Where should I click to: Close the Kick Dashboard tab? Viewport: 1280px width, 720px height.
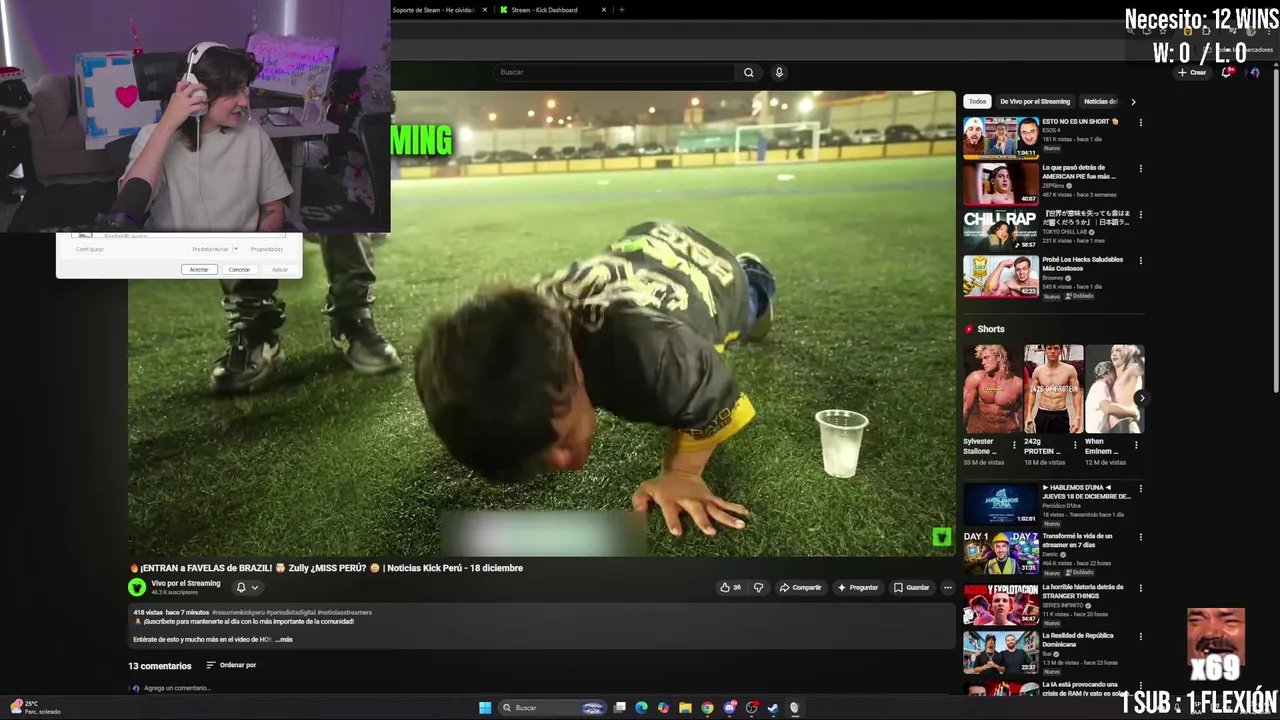pyautogui.click(x=604, y=10)
